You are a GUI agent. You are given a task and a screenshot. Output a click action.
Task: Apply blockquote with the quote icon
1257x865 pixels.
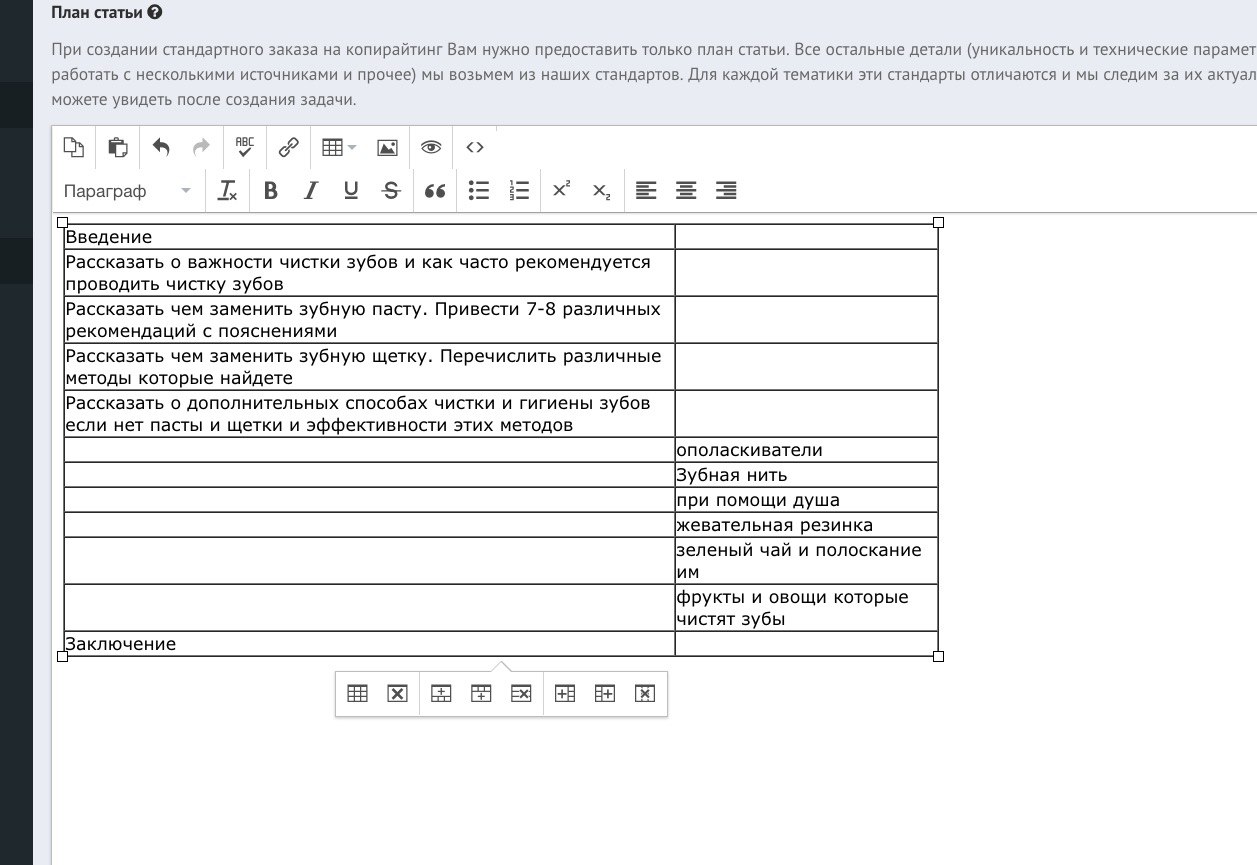(435, 190)
